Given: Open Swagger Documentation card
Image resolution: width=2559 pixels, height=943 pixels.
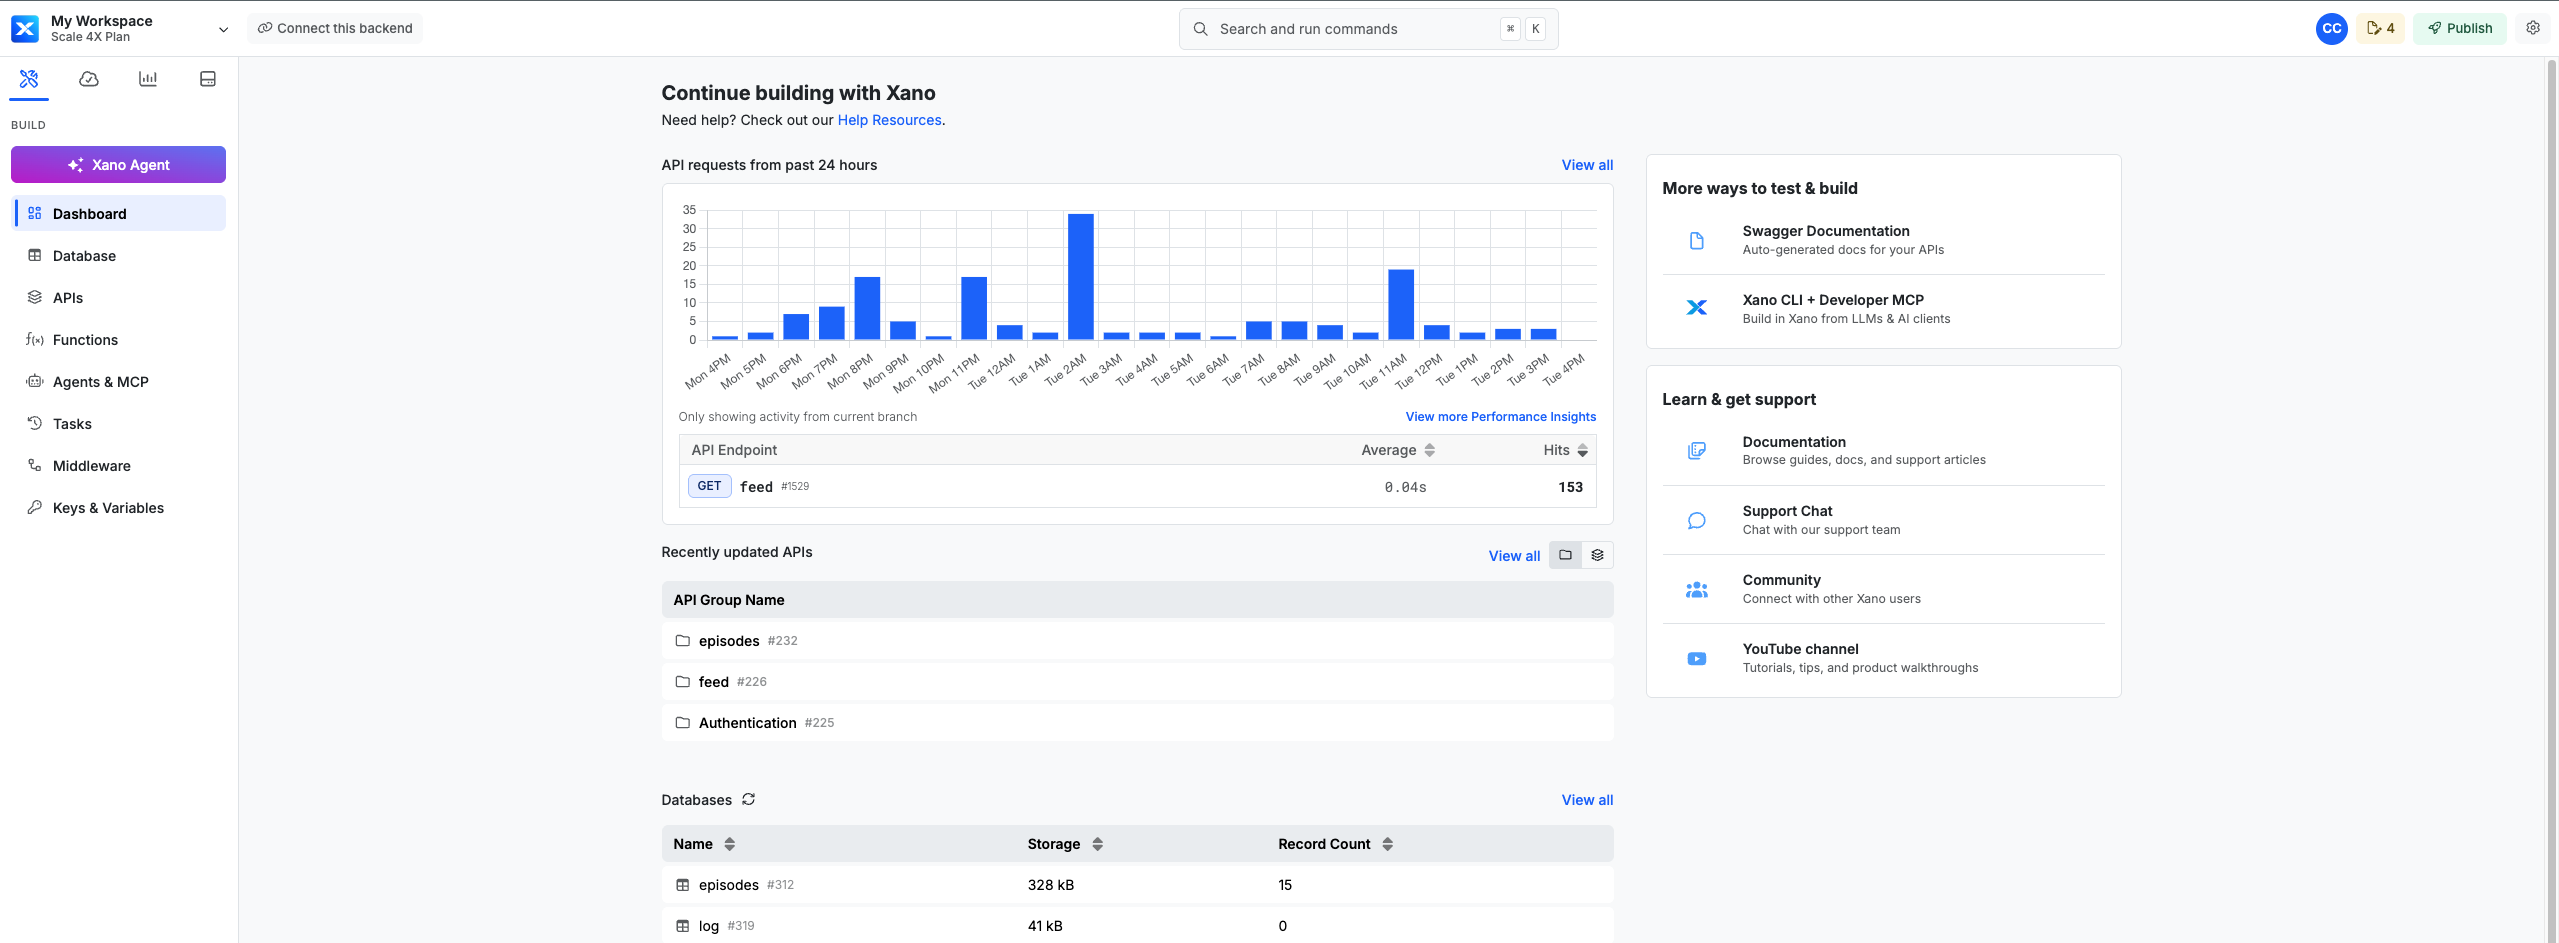Looking at the screenshot, I should tap(1884, 240).
